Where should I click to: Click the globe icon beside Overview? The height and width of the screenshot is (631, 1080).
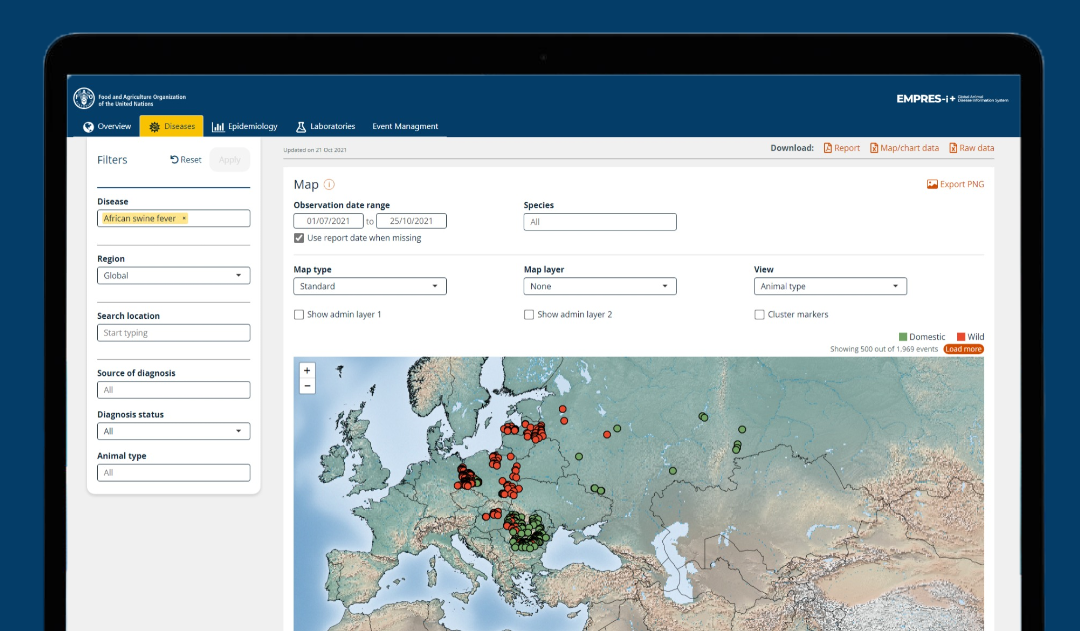click(x=88, y=127)
